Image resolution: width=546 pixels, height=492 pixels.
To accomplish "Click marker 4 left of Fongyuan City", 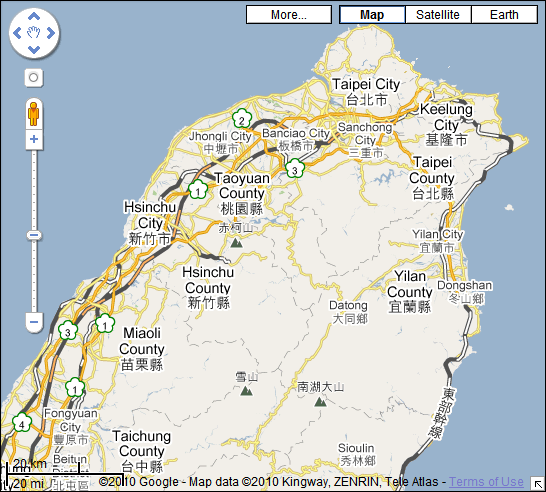I will [22, 423].
